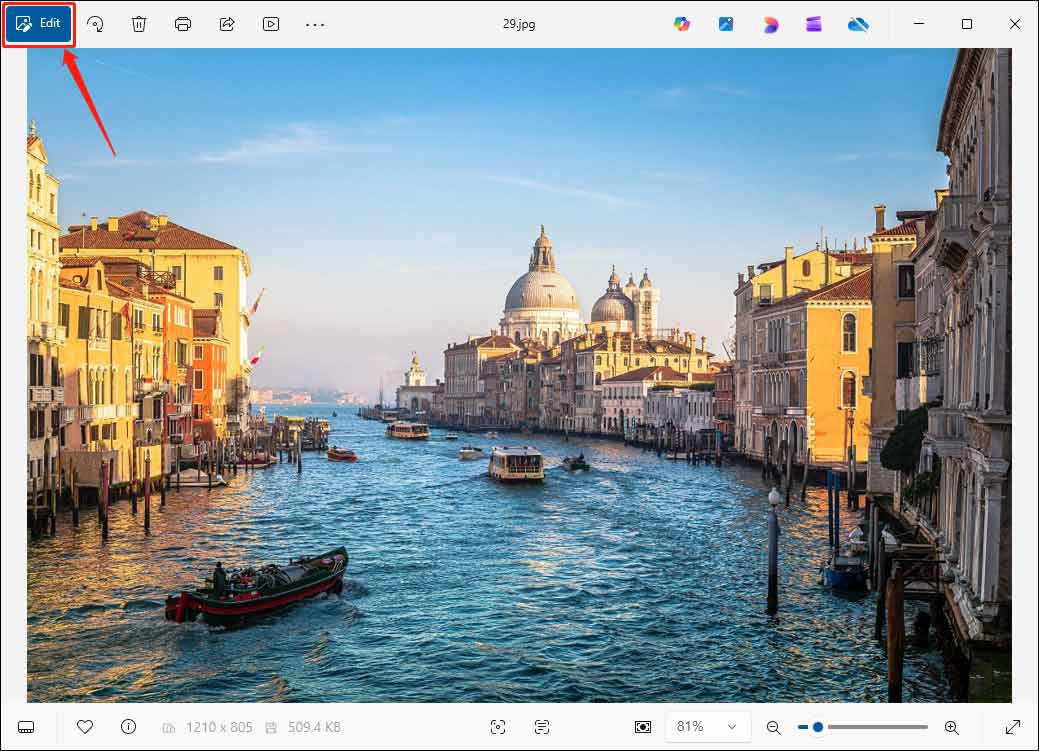Rotate the image
The image size is (1039, 751).
tap(97, 23)
